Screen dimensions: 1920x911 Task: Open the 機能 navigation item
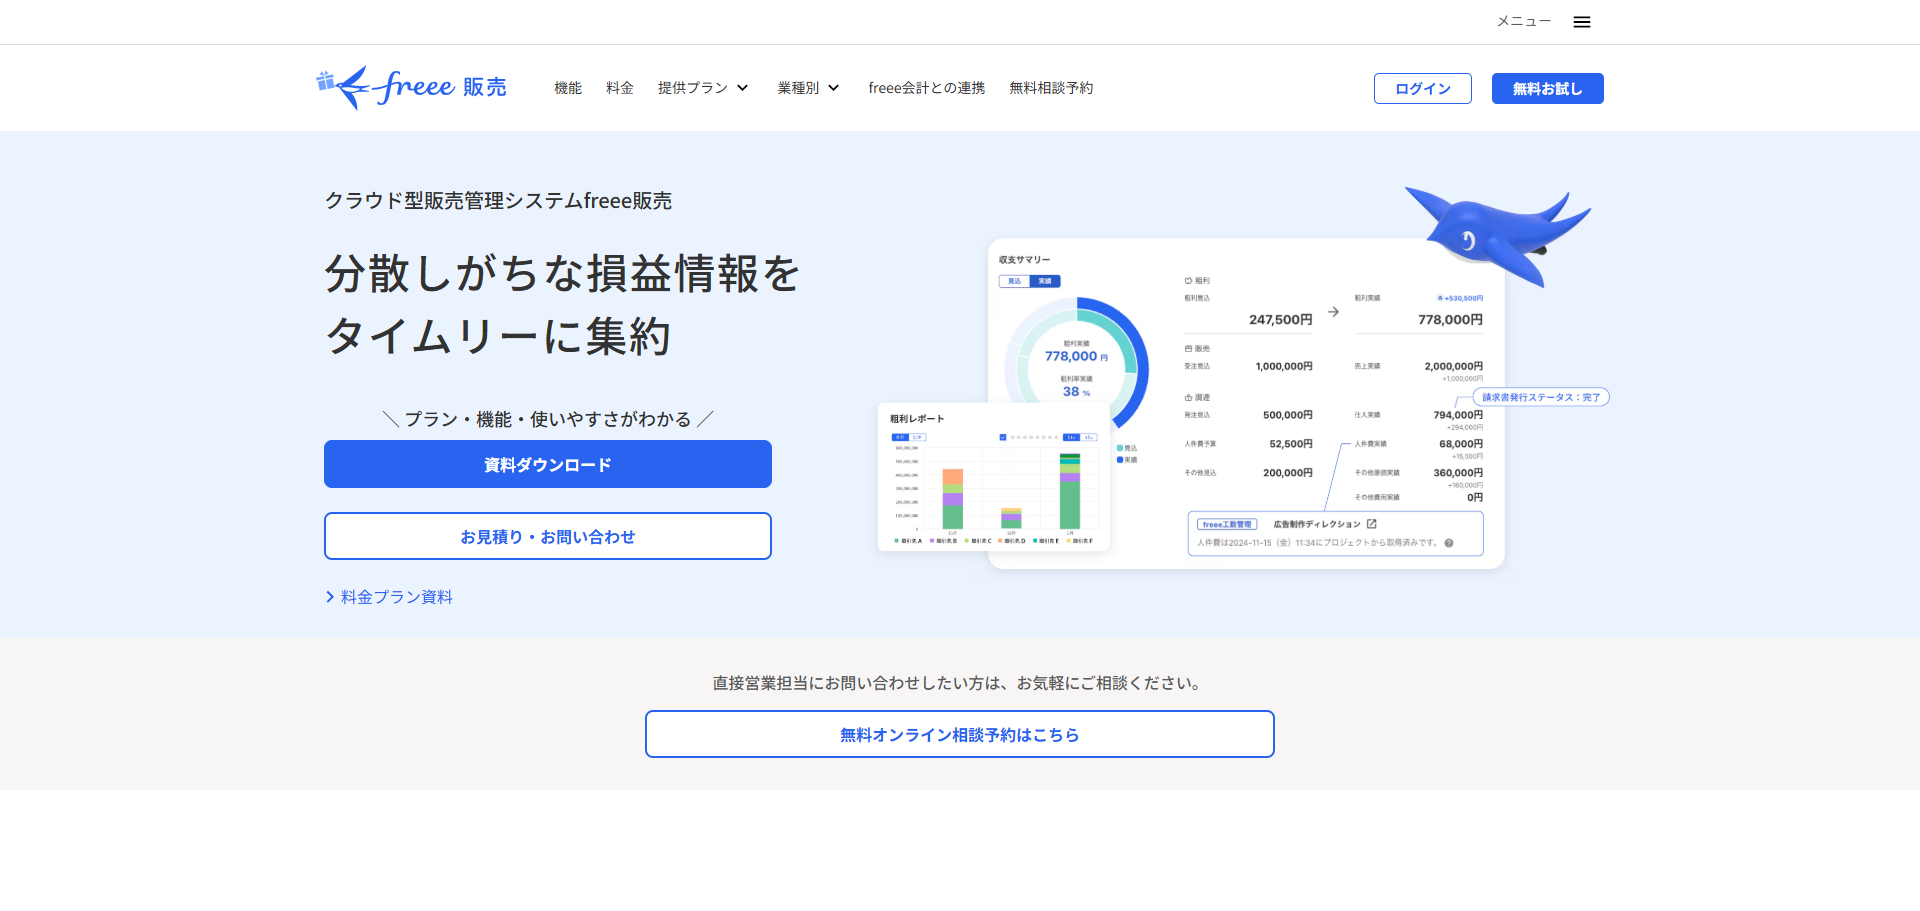pos(568,88)
